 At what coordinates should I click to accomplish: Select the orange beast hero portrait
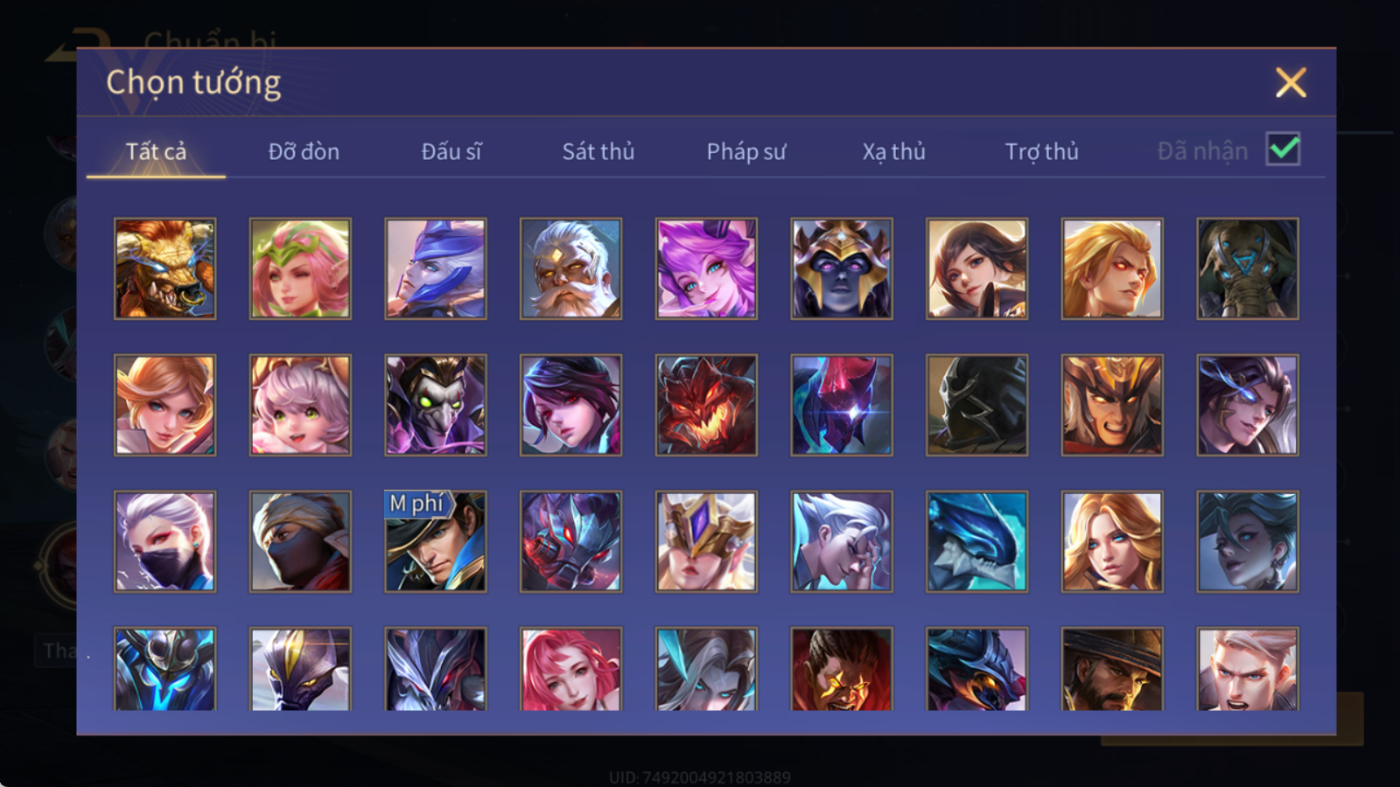pos(165,269)
